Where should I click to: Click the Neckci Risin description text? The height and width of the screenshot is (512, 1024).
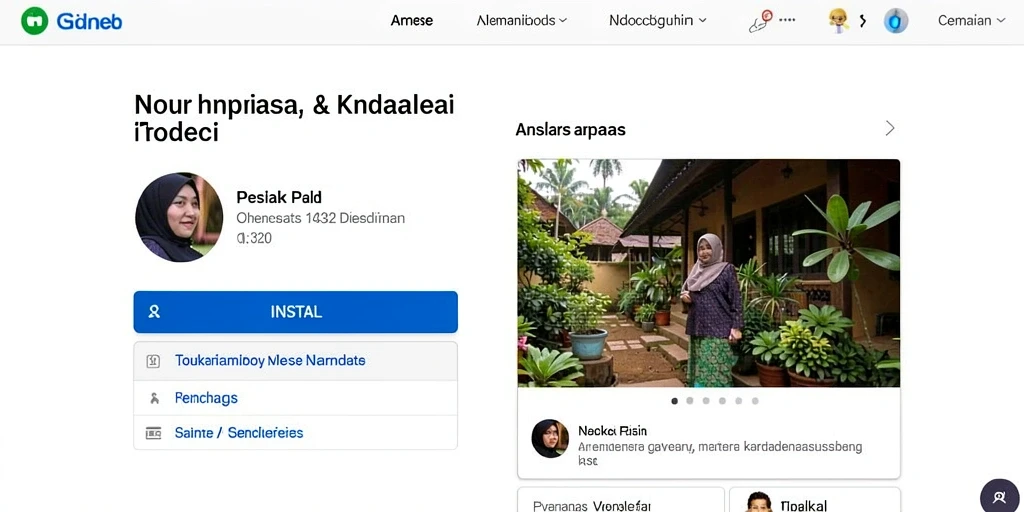point(720,453)
